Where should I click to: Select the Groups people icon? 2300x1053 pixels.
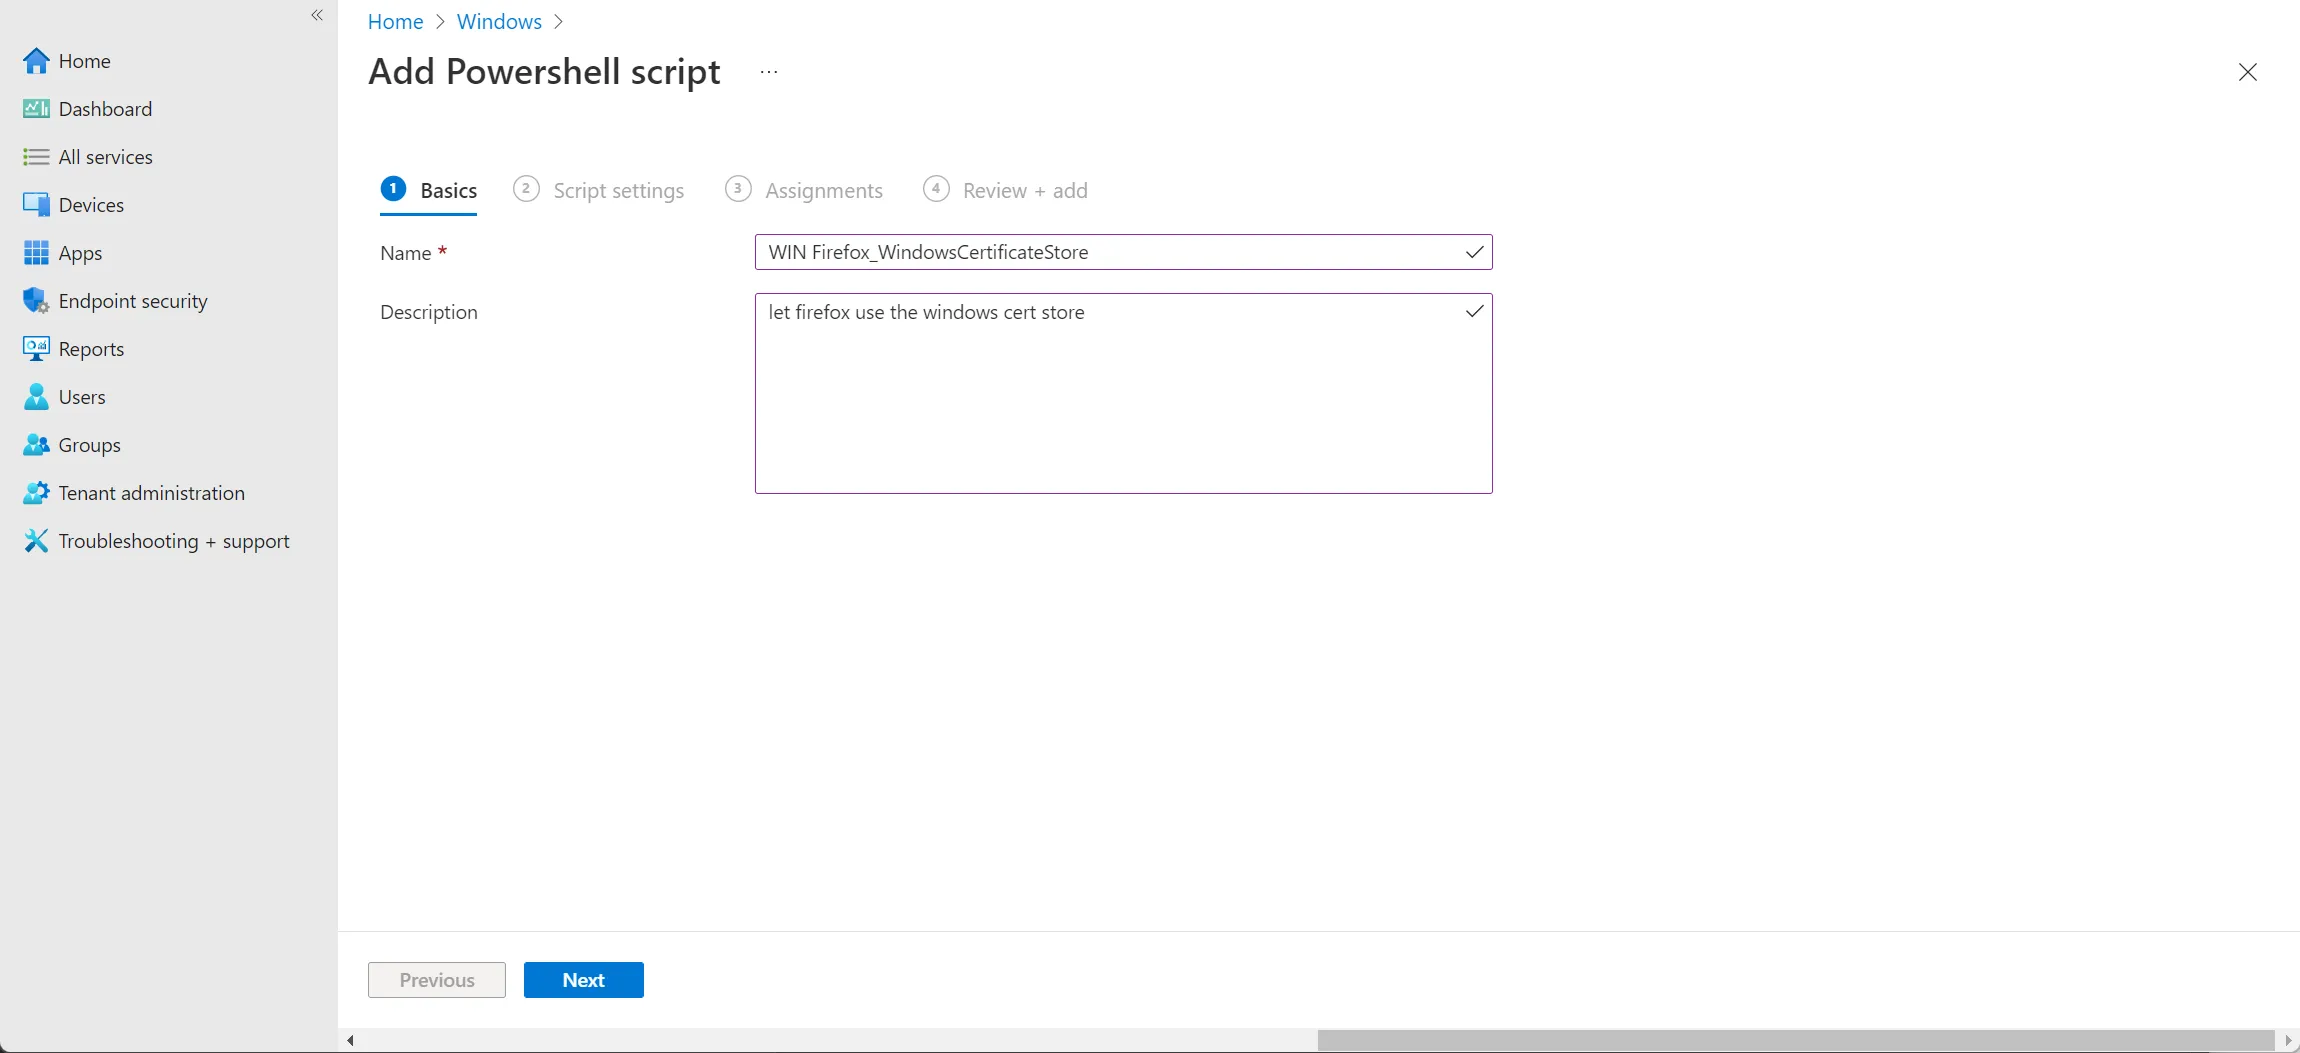click(x=36, y=445)
